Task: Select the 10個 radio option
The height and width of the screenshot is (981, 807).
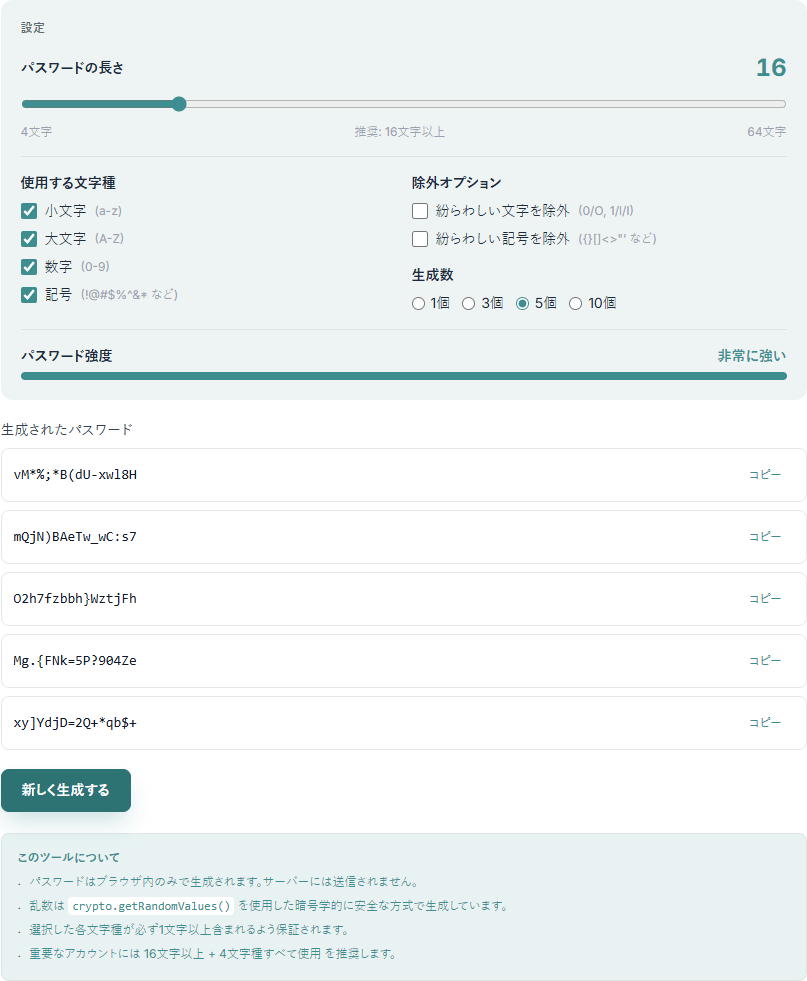Action: click(576, 303)
